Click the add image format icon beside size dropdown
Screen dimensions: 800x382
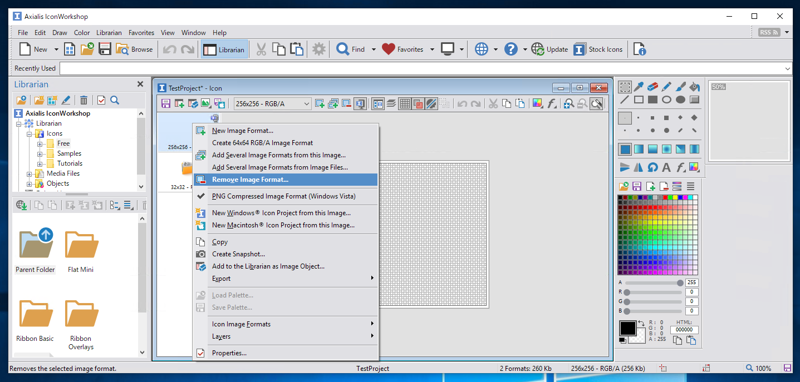320,104
